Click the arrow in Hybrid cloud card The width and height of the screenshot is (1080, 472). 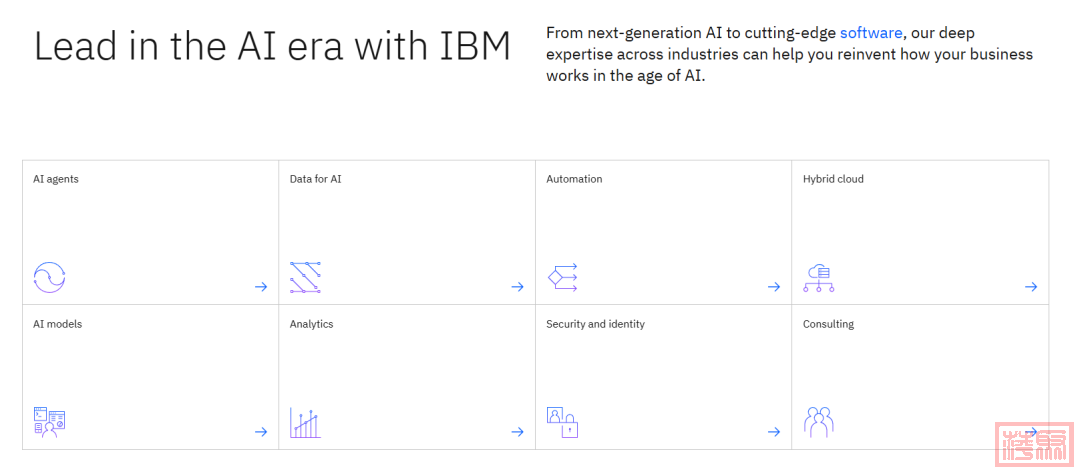point(1030,287)
